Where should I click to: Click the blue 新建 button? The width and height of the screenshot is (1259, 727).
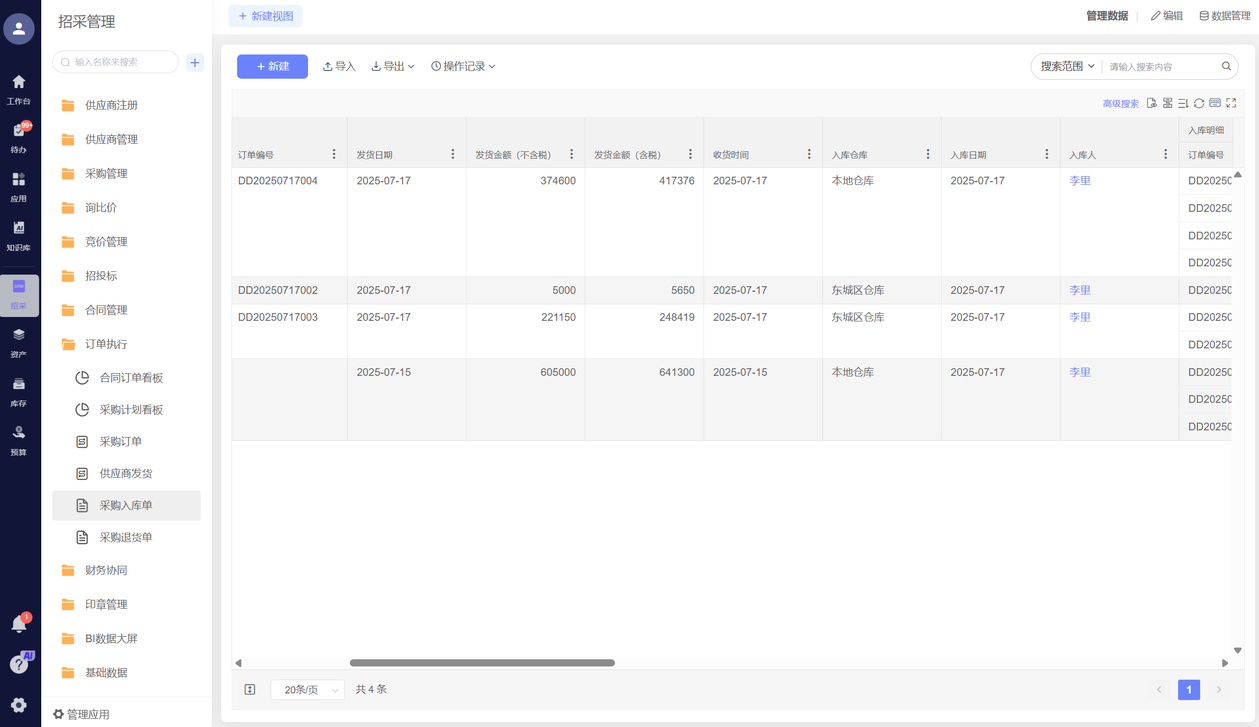point(272,67)
